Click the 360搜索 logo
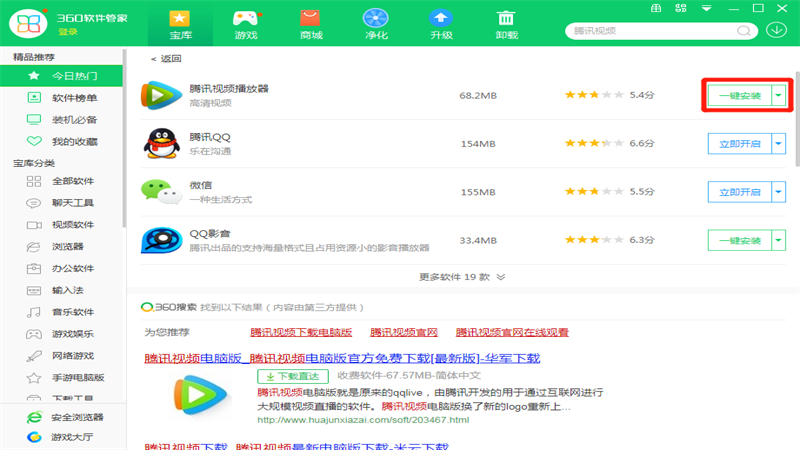 click(168, 307)
